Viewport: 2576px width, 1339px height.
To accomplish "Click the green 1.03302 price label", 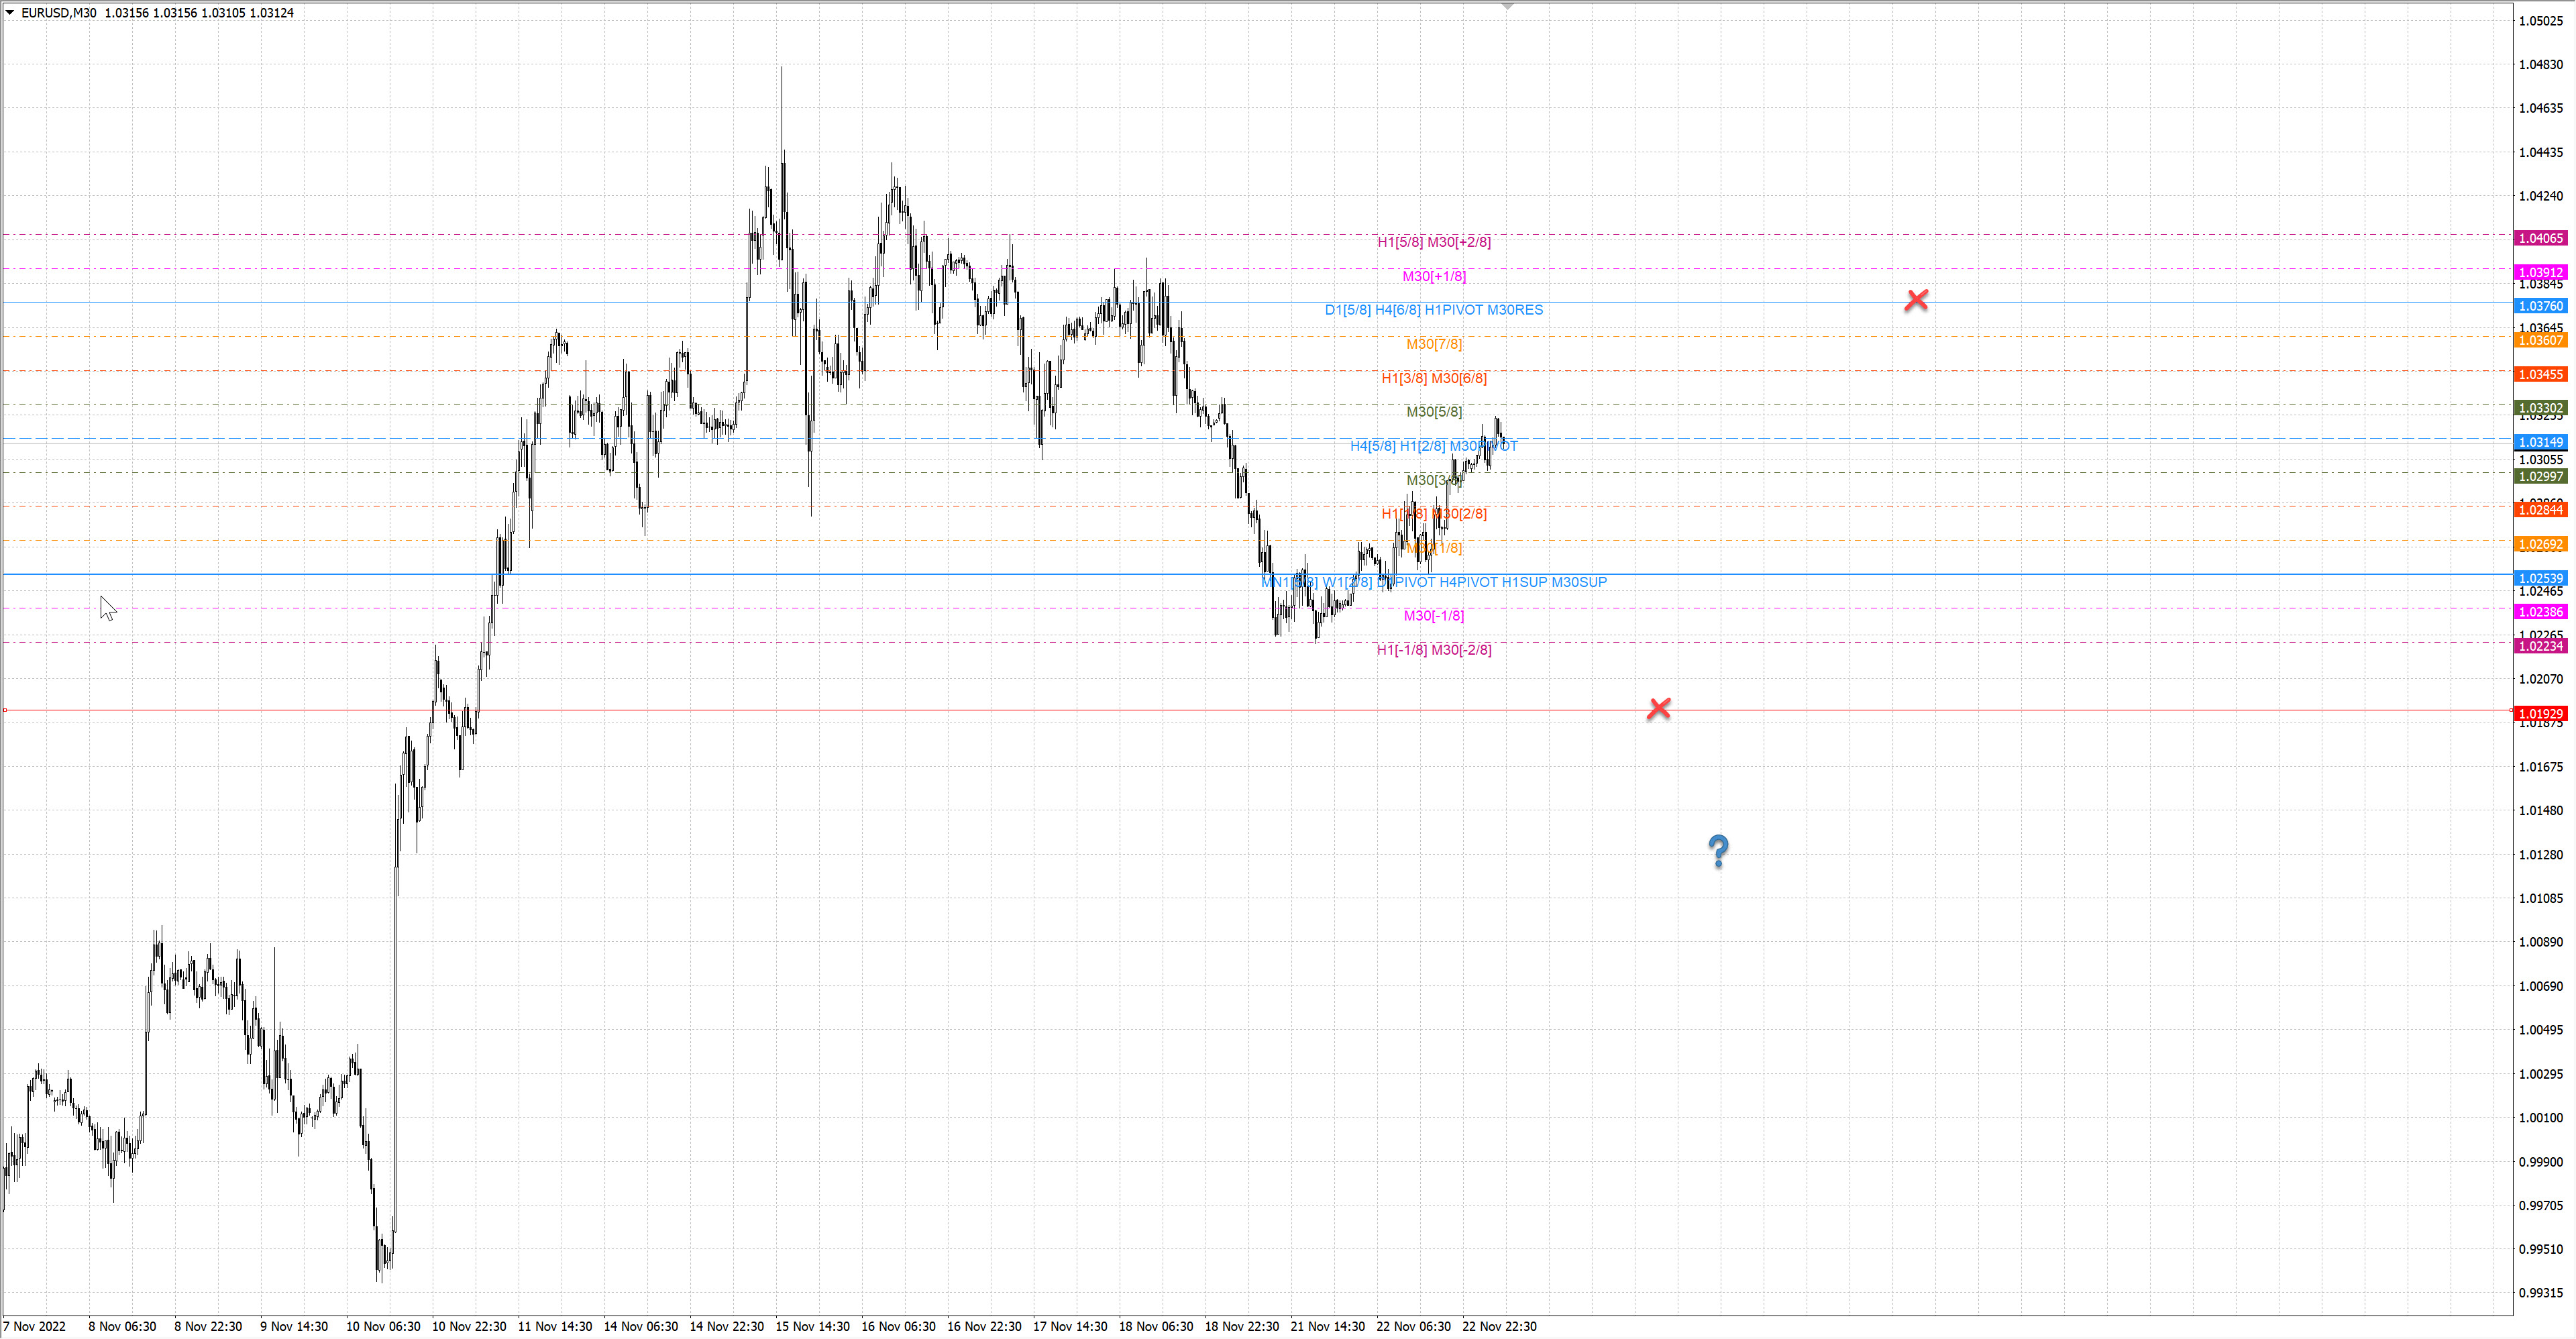I will point(2540,408).
